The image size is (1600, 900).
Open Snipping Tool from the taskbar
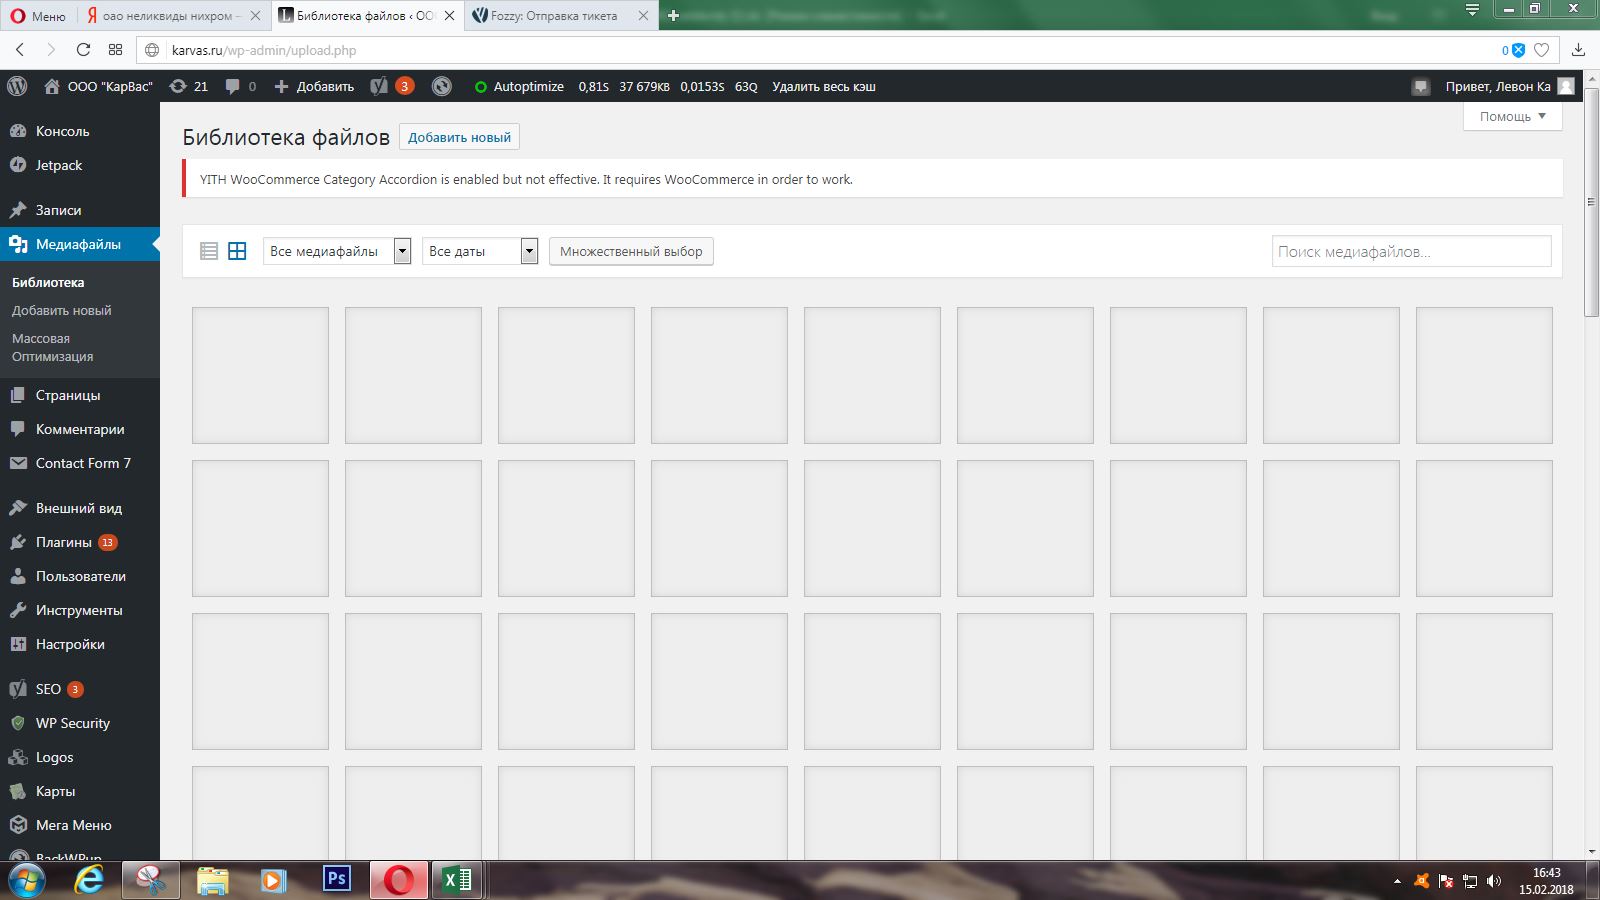[151, 881]
